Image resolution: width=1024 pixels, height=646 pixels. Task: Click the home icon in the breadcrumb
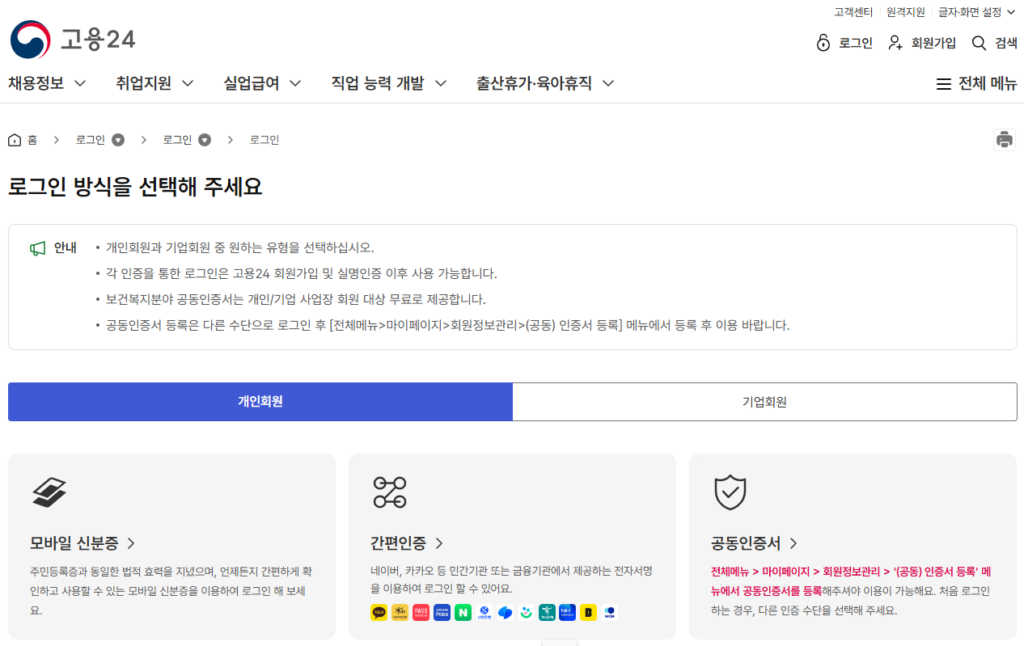coord(12,139)
